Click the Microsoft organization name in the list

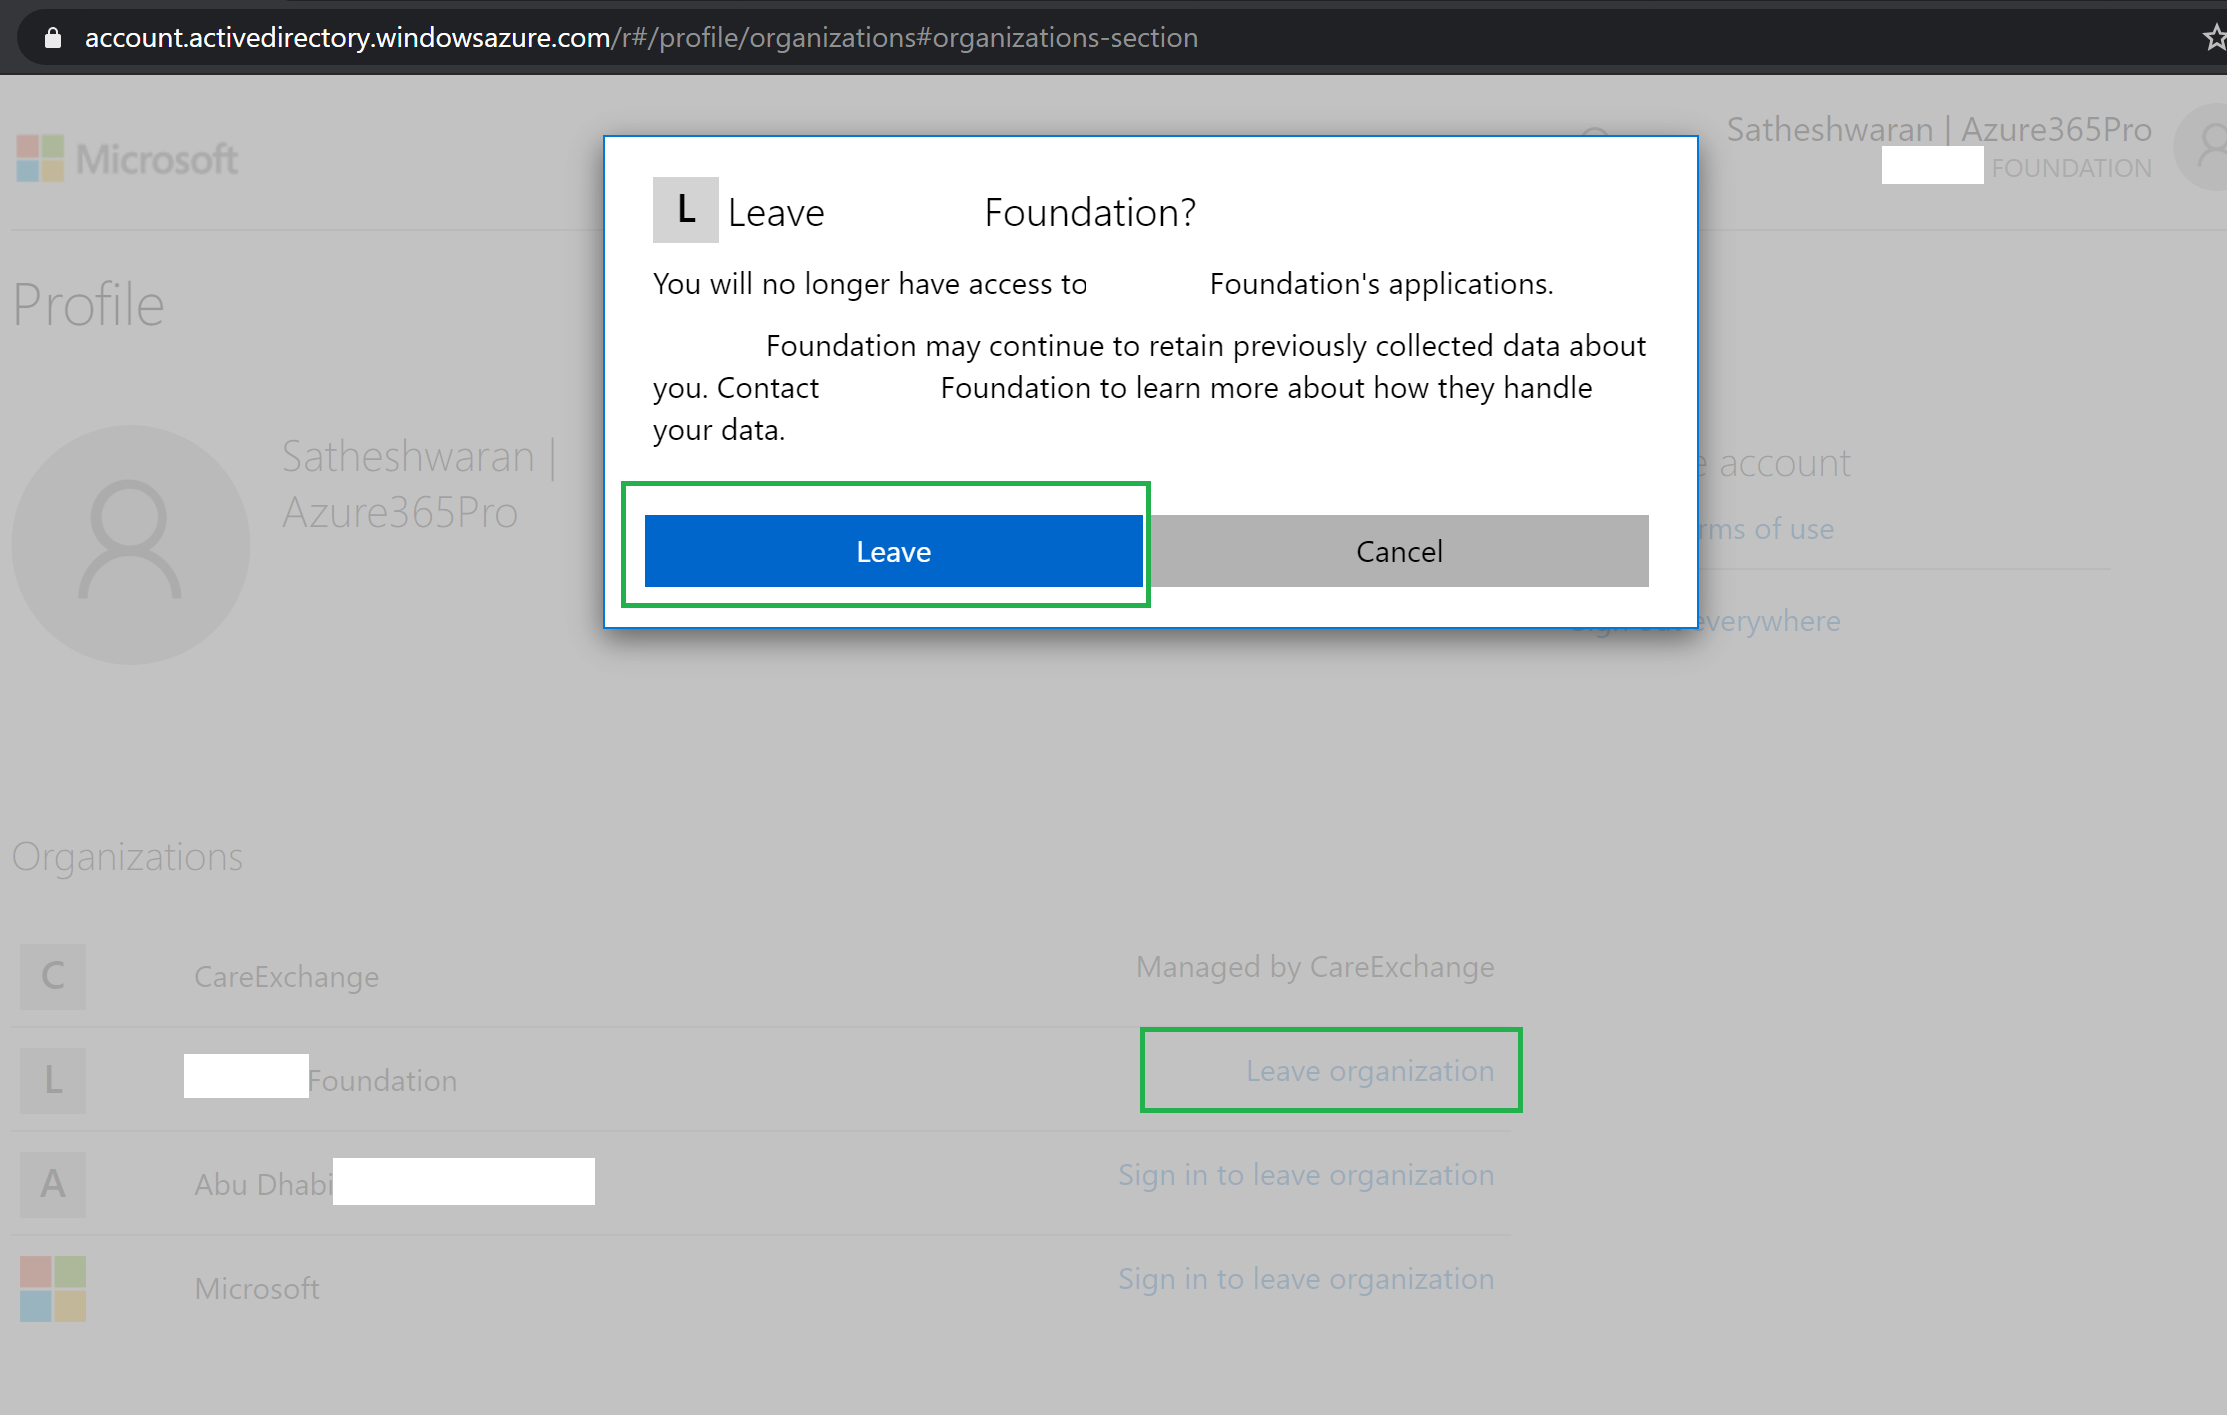point(257,1289)
